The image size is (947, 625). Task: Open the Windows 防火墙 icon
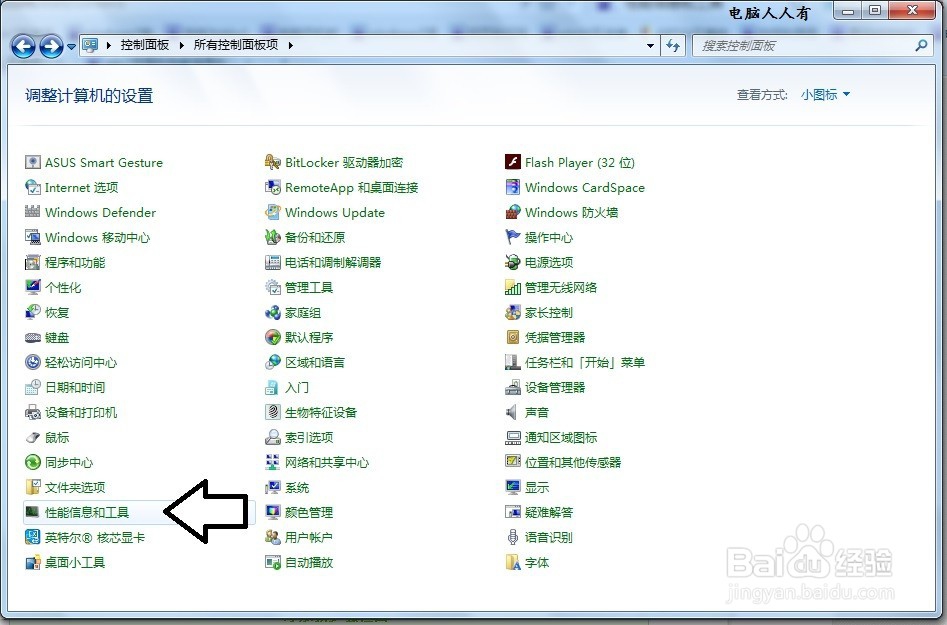point(513,212)
